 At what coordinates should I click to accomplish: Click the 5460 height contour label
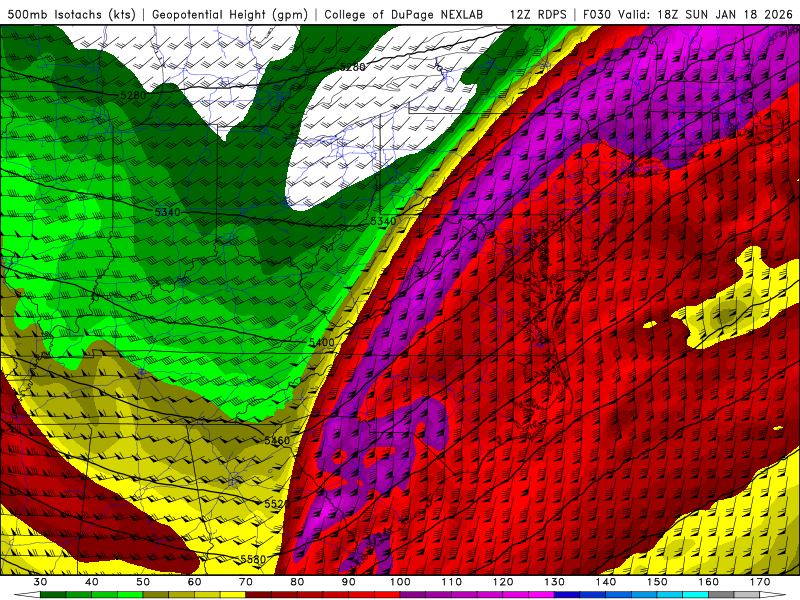point(277,440)
